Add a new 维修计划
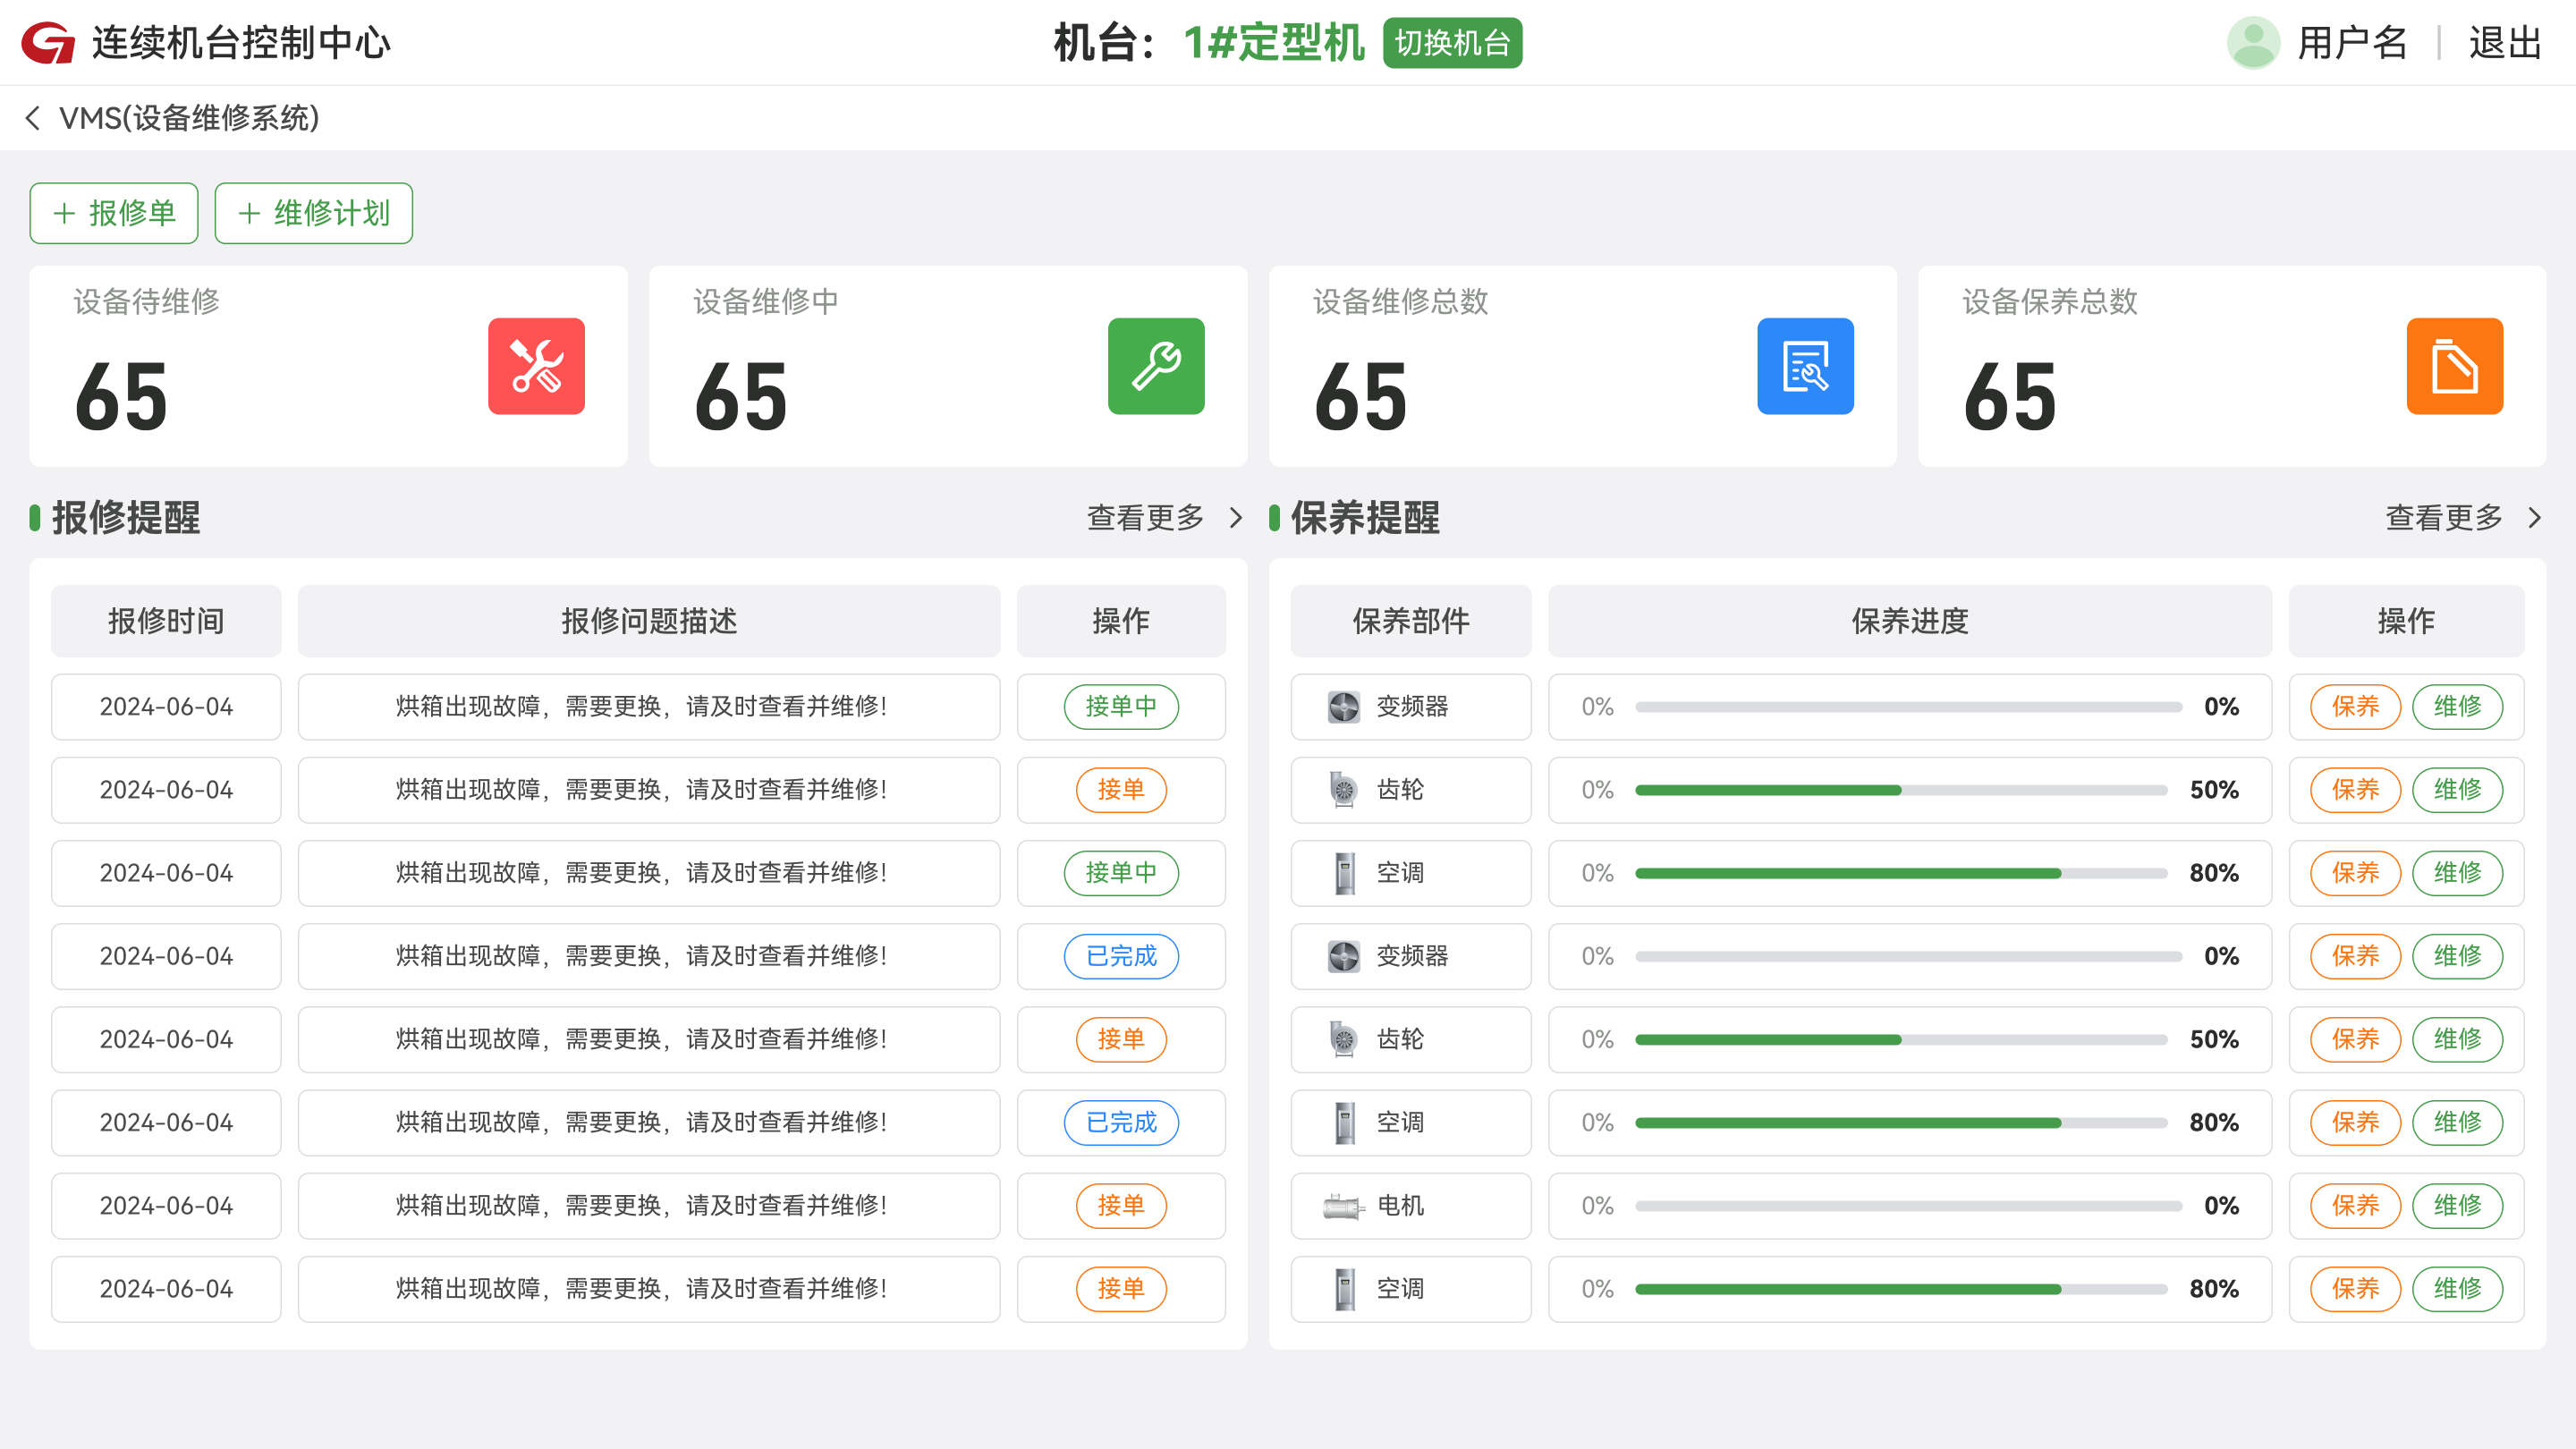The height and width of the screenshot is (1449, 2576). 314,213
